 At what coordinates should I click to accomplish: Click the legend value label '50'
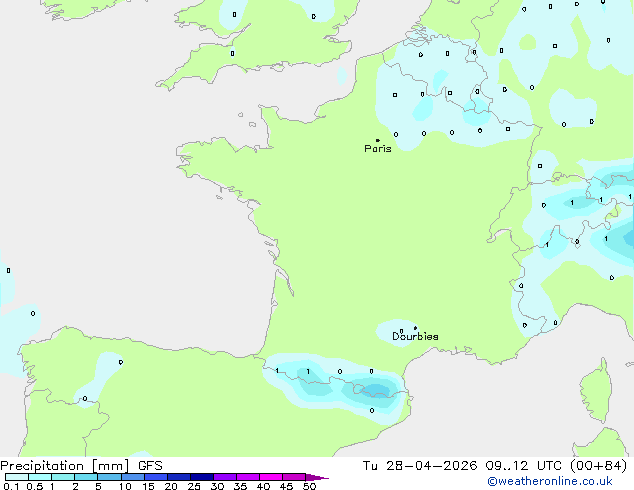[x=309, y=486]
